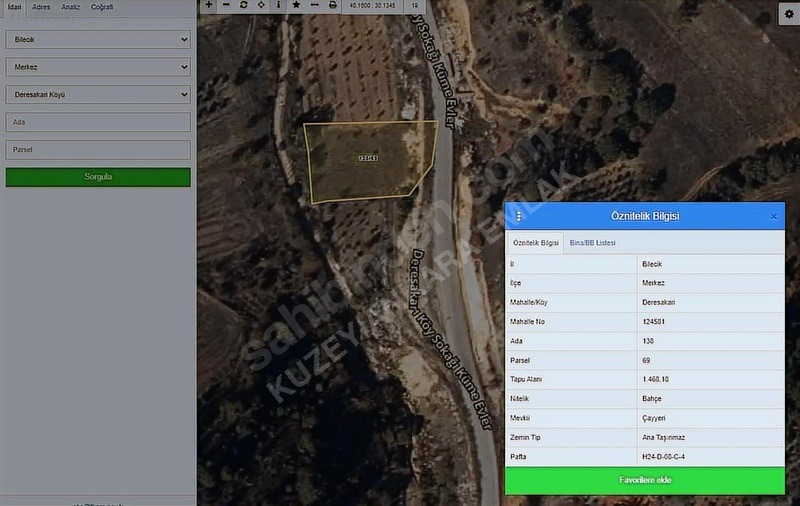Switch to the Bina/BB Listesi tab
This screenshot has width=800, height=506.
(592, 243)
